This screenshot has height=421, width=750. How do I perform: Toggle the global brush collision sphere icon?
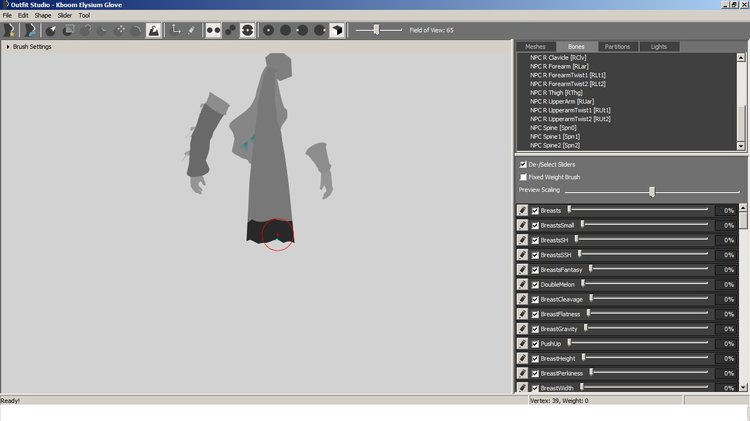247,30
